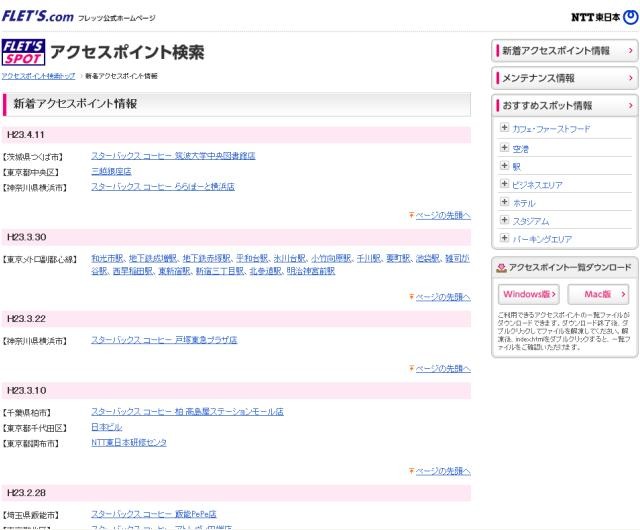Screen dimensions: 640x530
Task: Download the Windows版 access point list
Action: pos(529,294)
